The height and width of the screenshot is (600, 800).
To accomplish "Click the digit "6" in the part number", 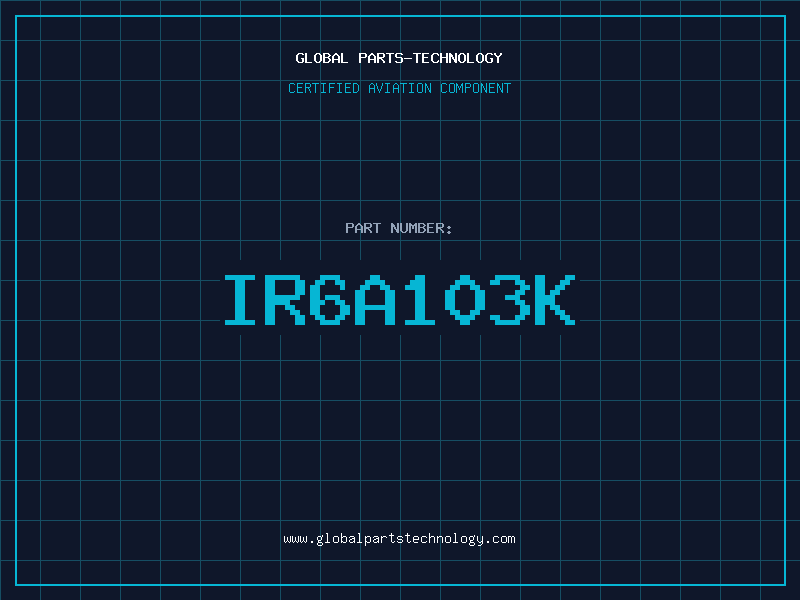I will tap(331, 299).
